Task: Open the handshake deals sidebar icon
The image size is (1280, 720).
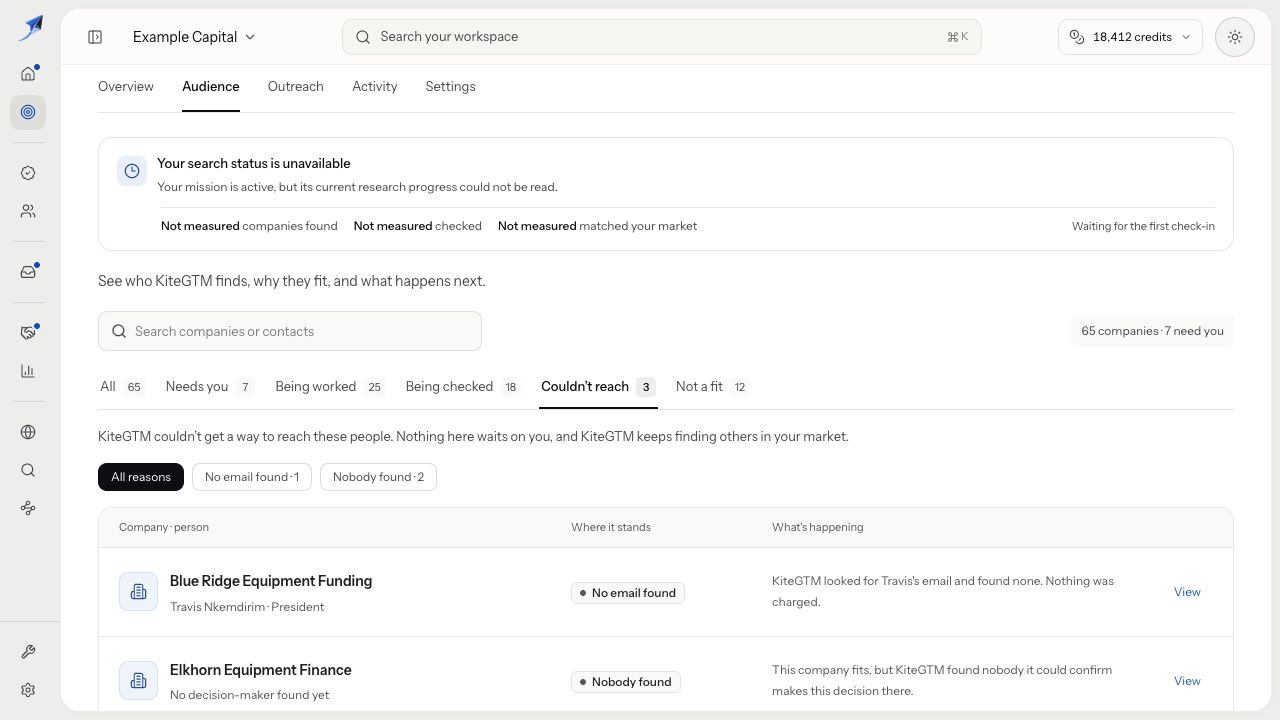Action: click(28, 333)
